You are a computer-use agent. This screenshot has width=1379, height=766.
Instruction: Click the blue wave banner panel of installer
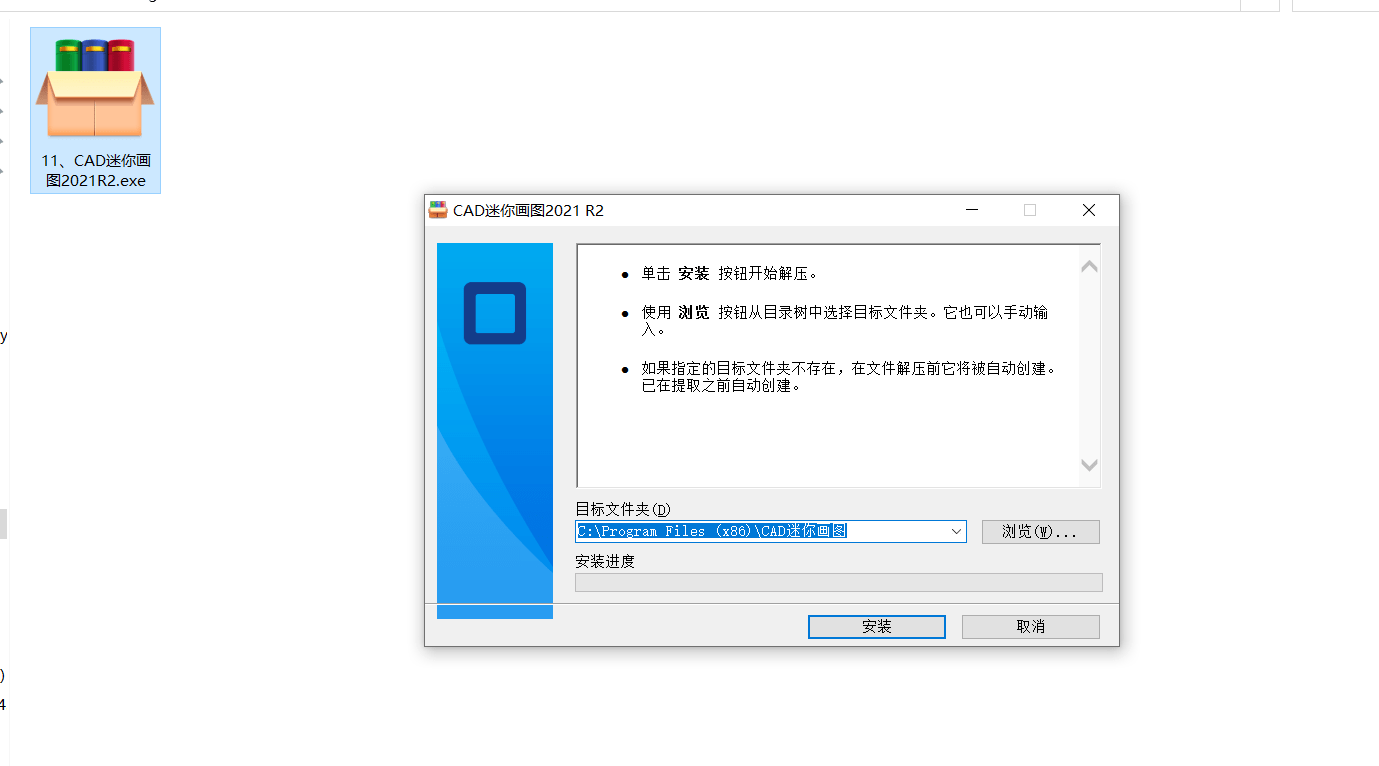(495, 431)
